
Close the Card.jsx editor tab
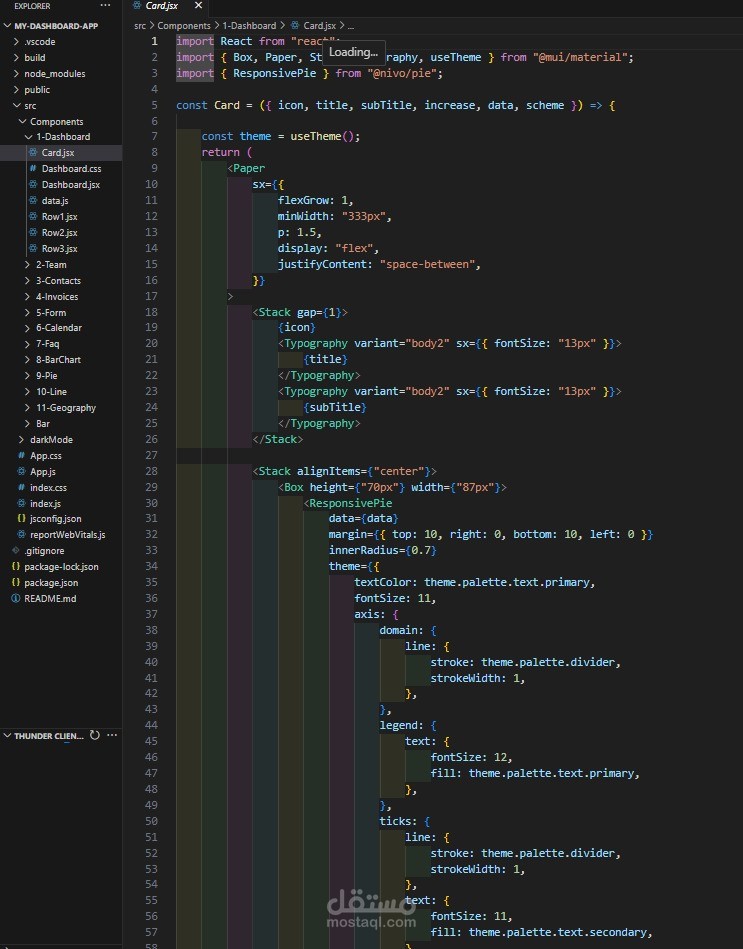click(x=198, y=5)
